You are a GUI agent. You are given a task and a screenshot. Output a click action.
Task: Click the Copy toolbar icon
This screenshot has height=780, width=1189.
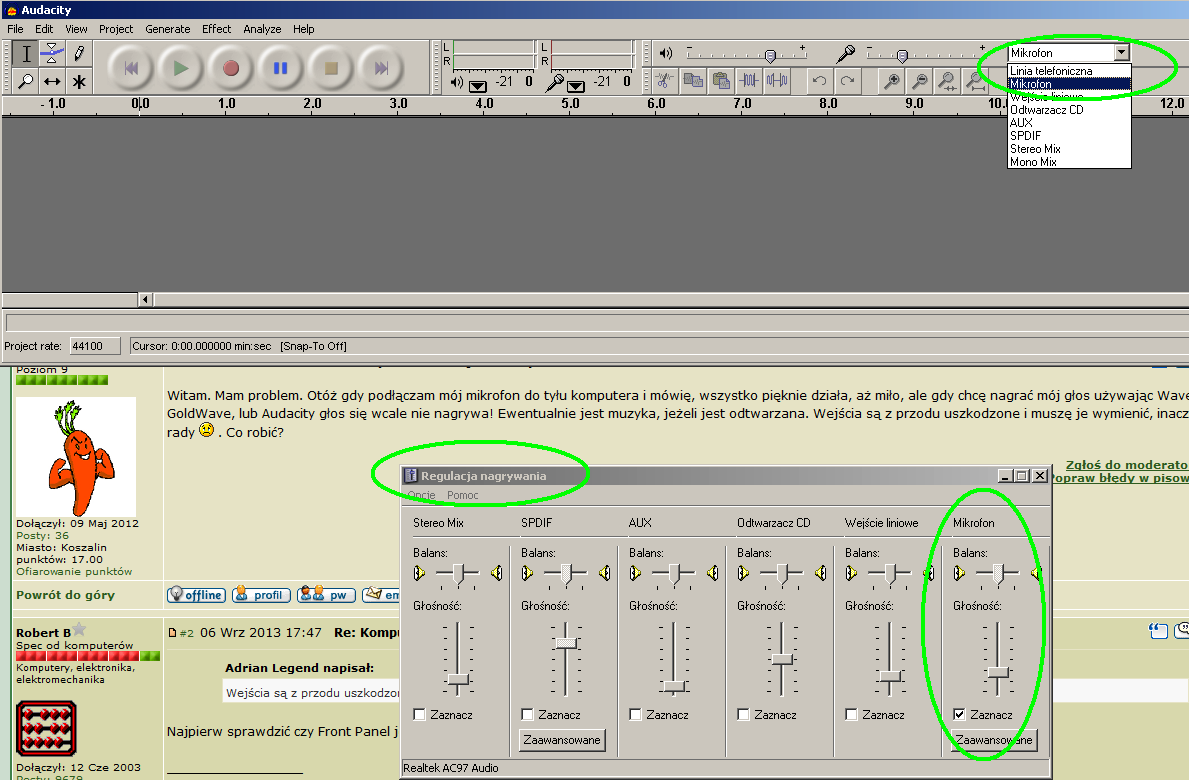tap(693, 80)
